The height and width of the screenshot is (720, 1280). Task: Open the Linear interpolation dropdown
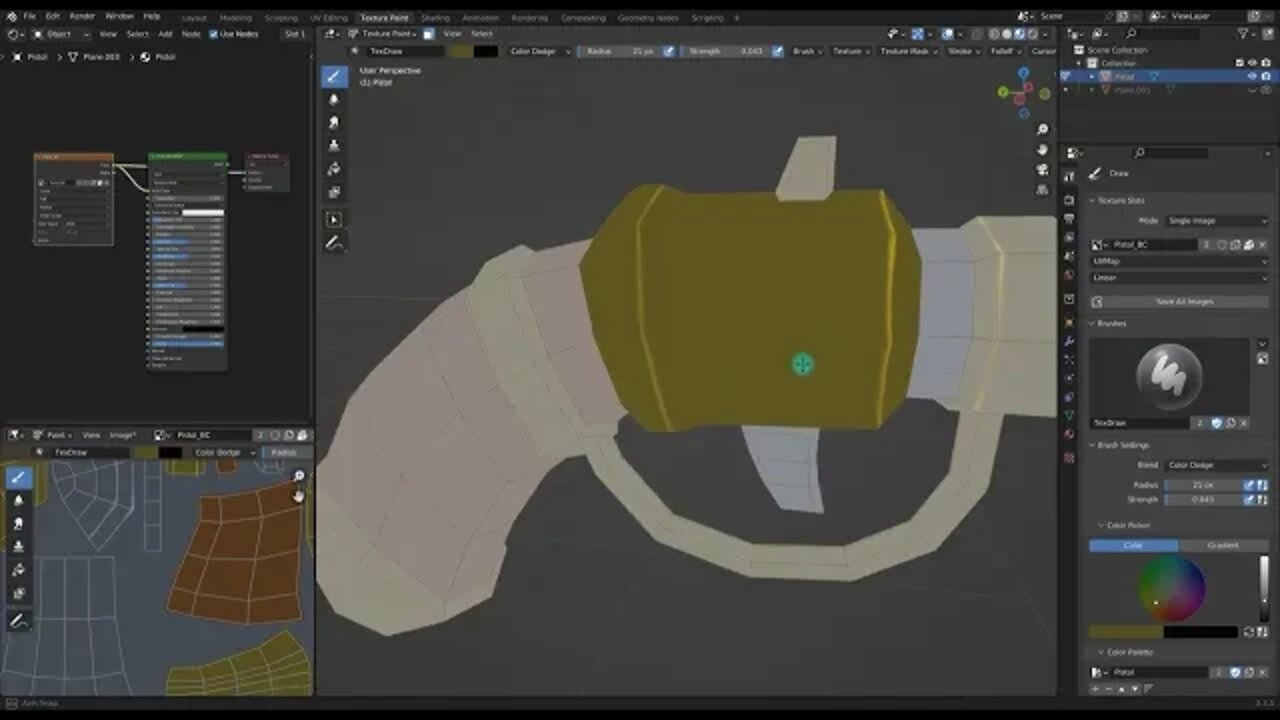click(x=1180, y=277)
